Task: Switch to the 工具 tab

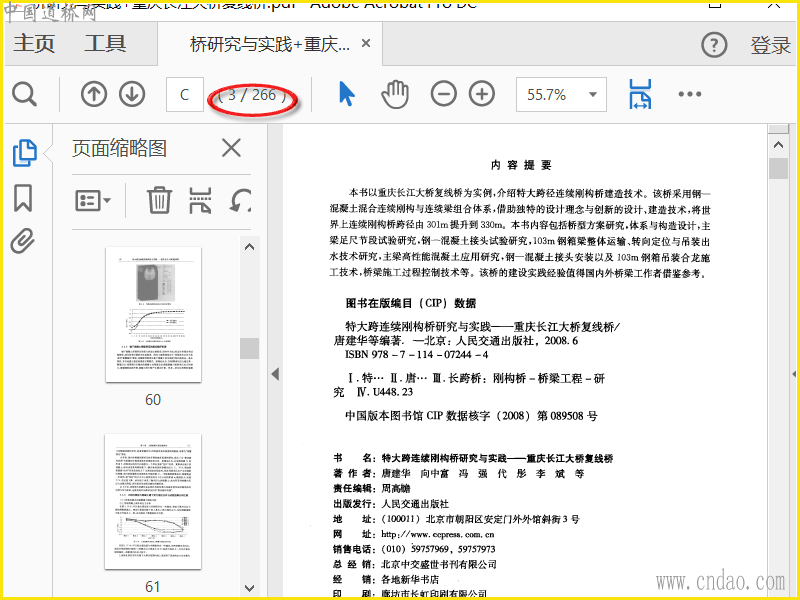Action: pos(105,43)
